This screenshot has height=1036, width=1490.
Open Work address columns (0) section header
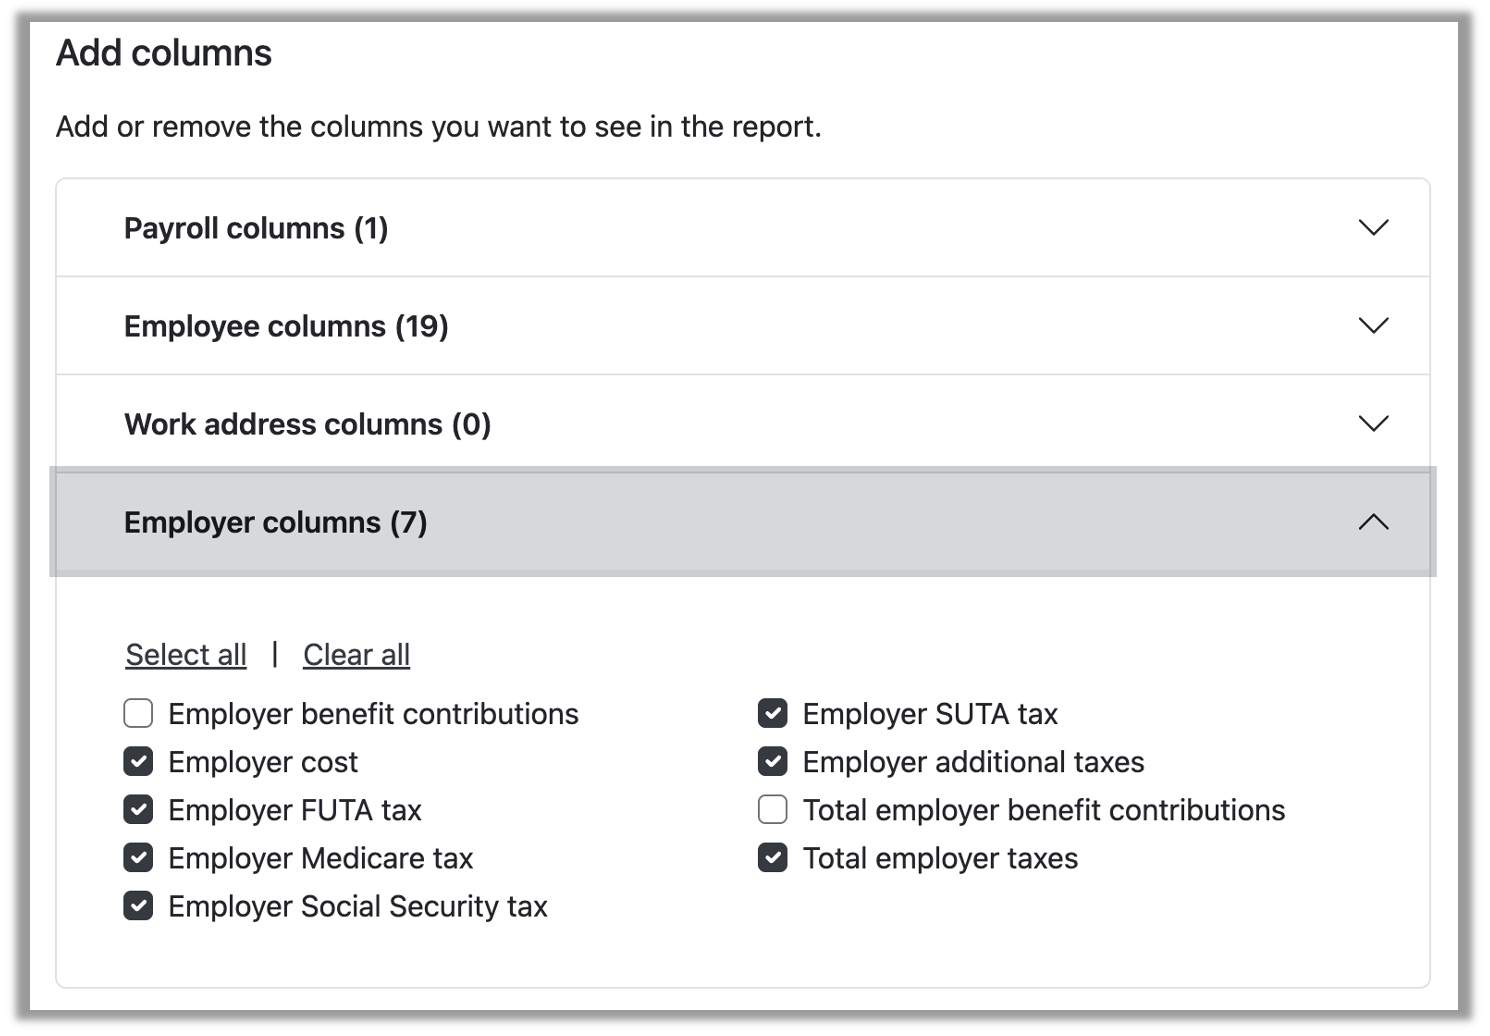click(307, 424)
